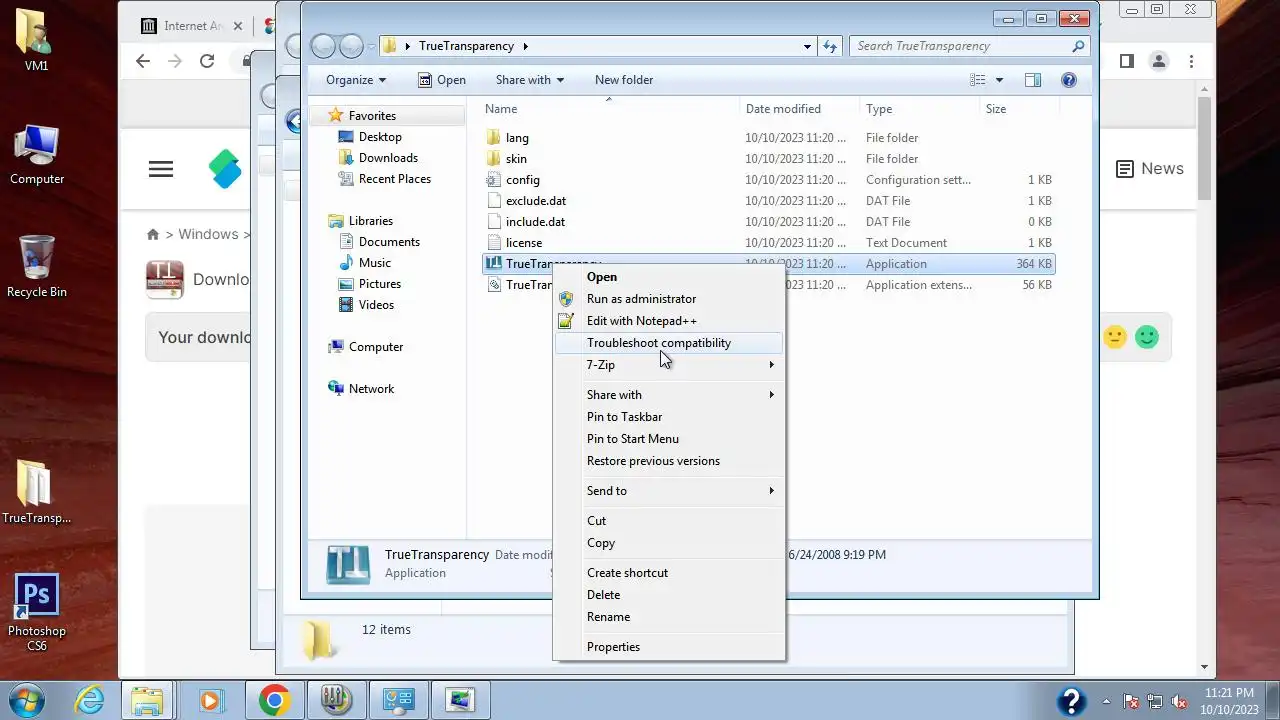Click the Chrome profile avatar icon
The image size is (1280, 720).
[1159, 61]
